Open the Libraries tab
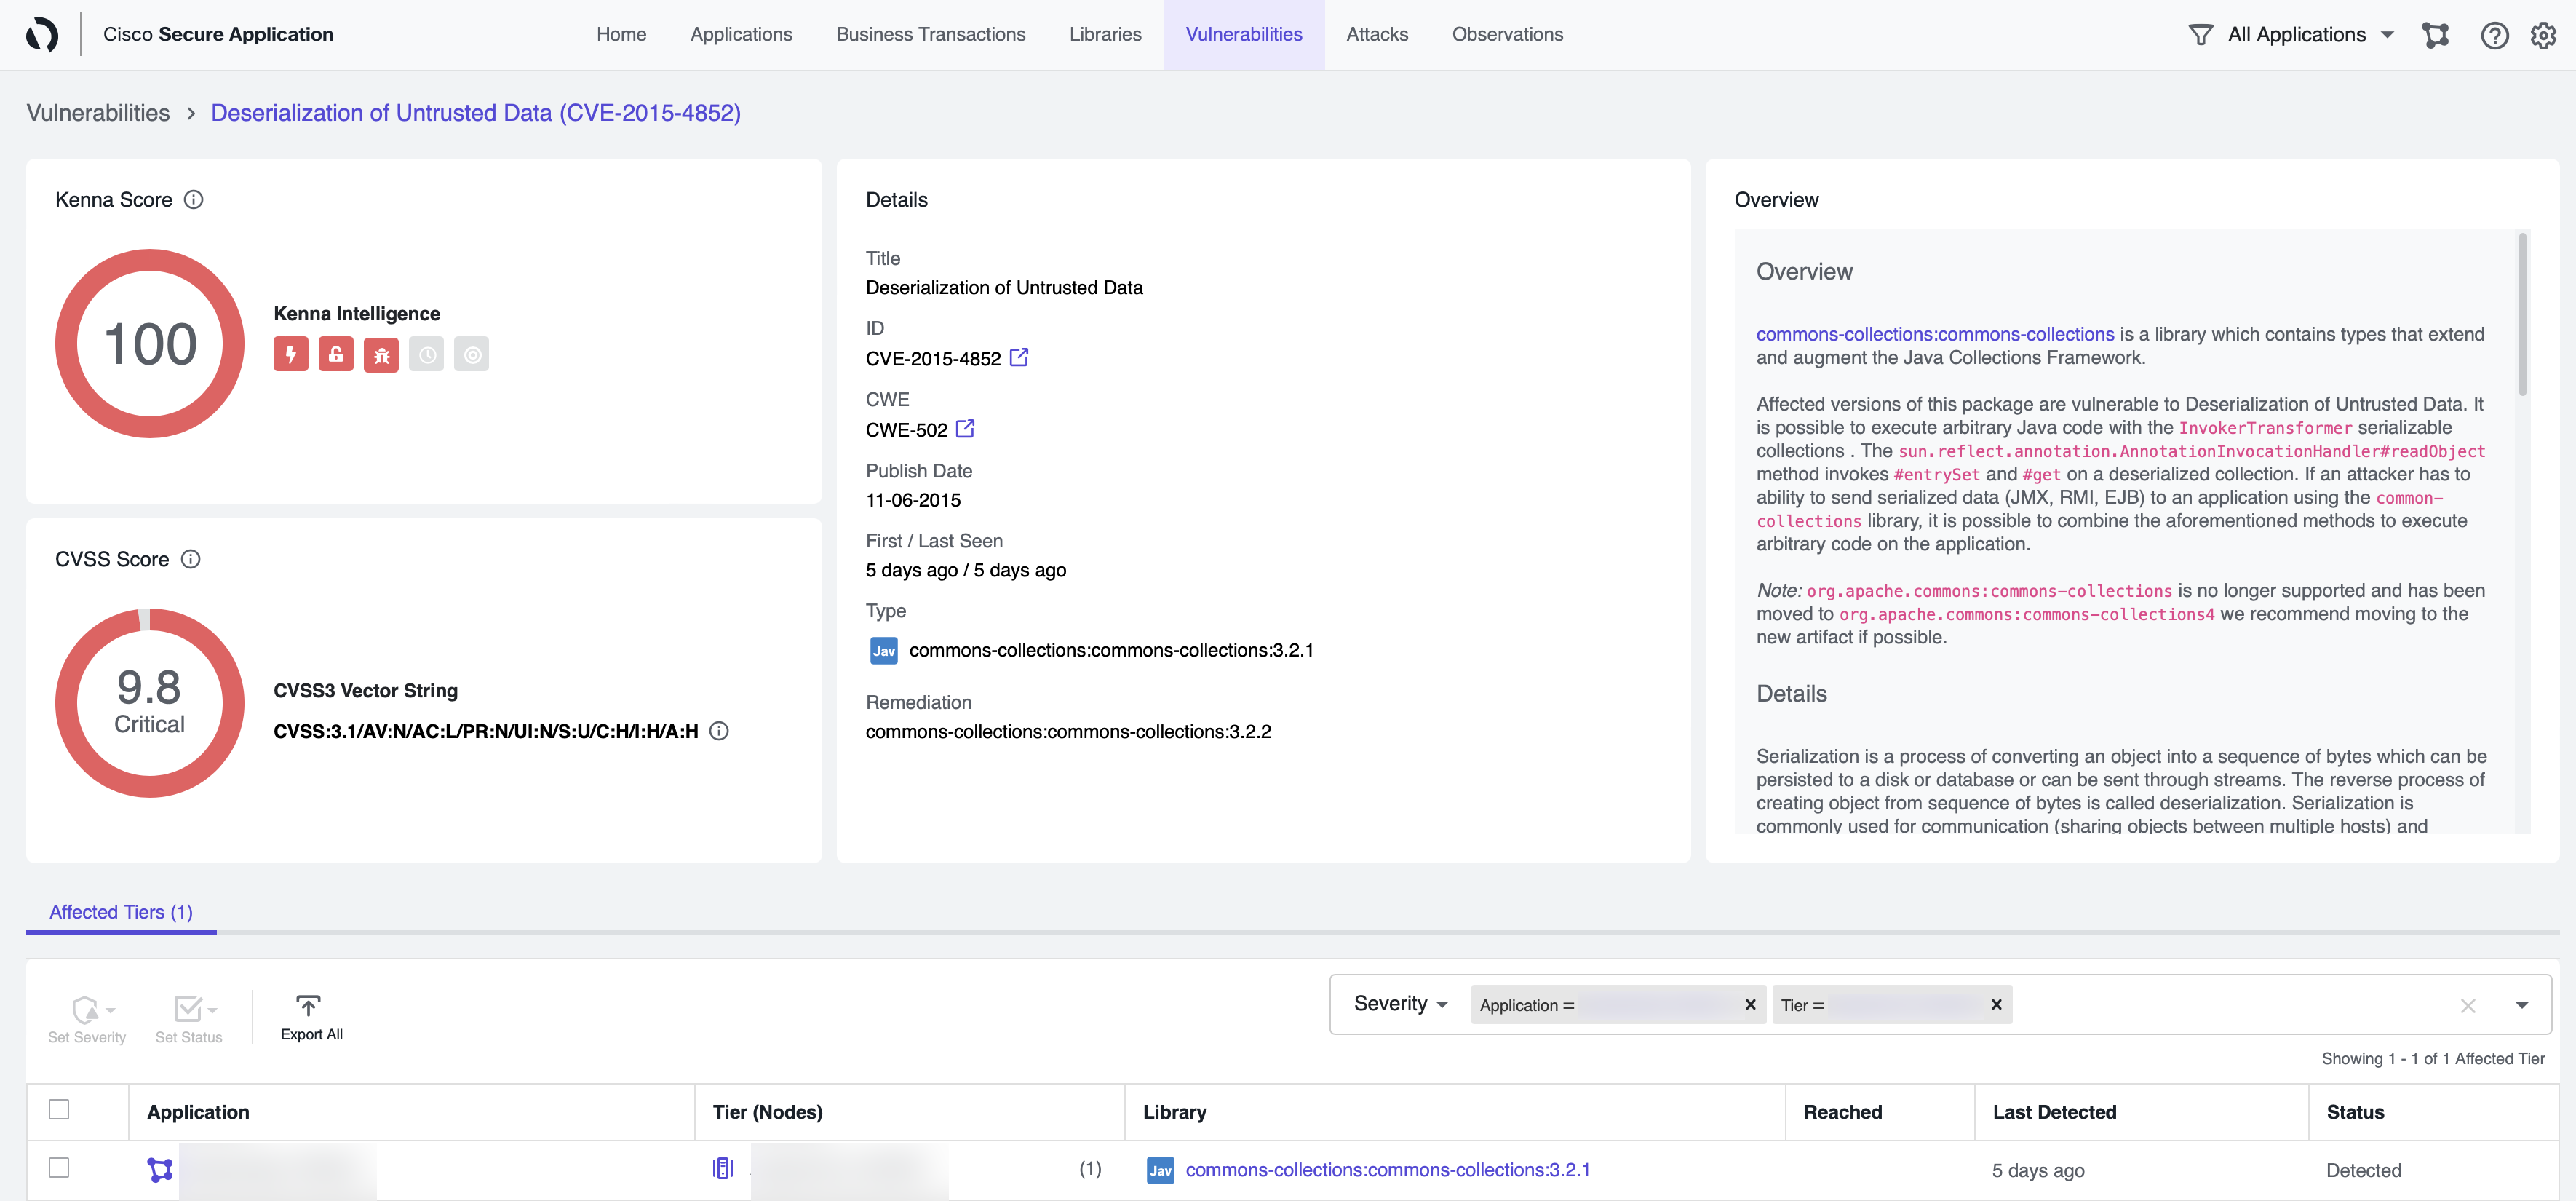 (x=1105, y=34)
